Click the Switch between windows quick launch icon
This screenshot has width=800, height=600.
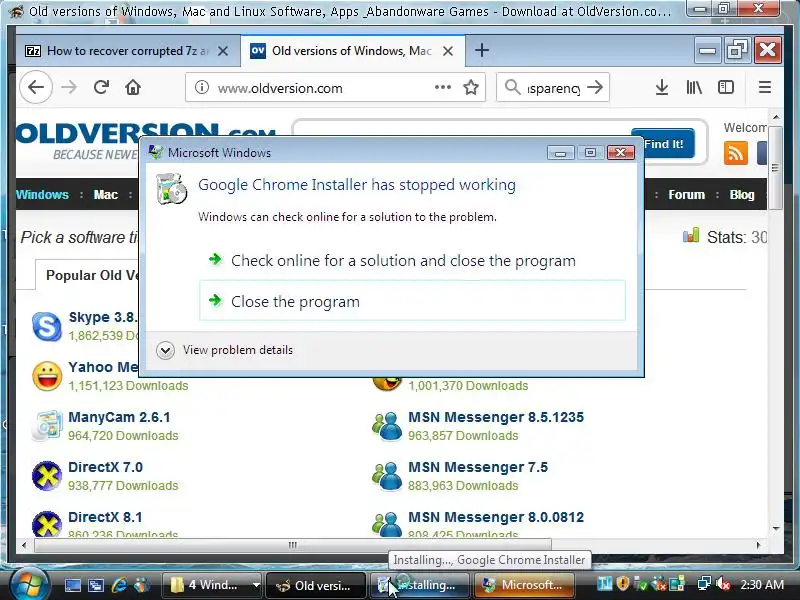(95, 585)
